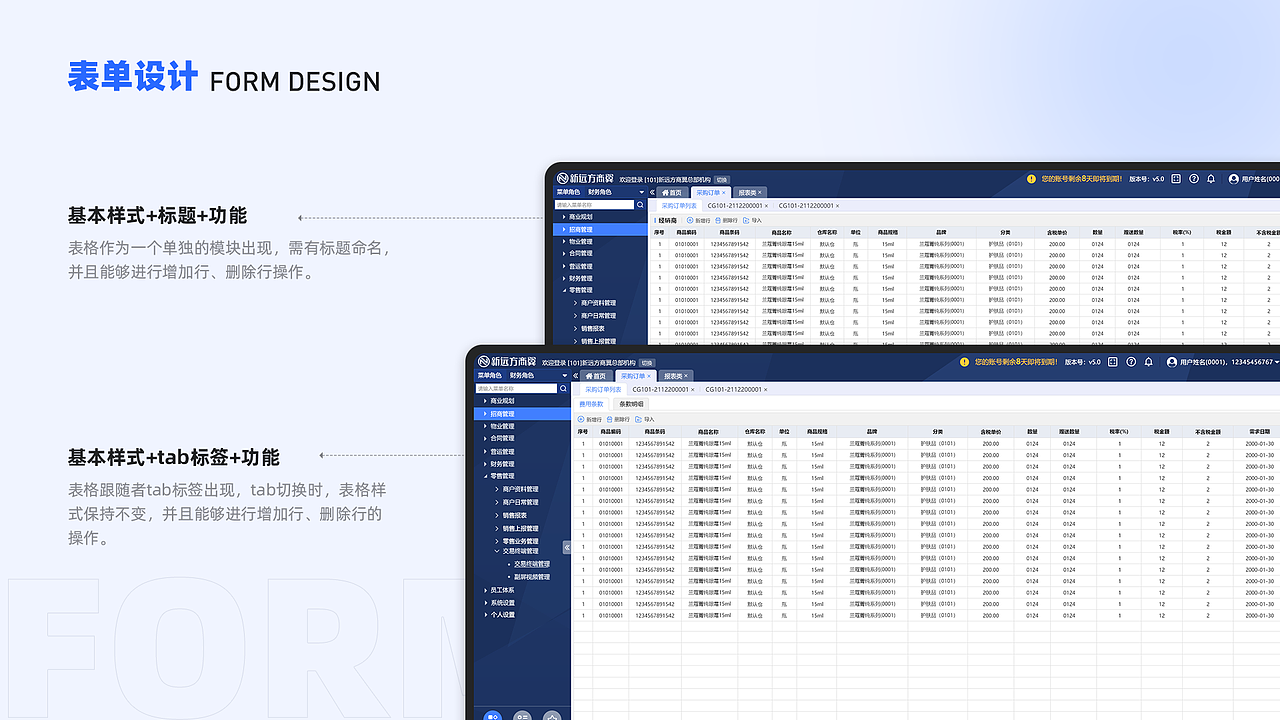Click the menu search field in the upper window

[594, 205]
